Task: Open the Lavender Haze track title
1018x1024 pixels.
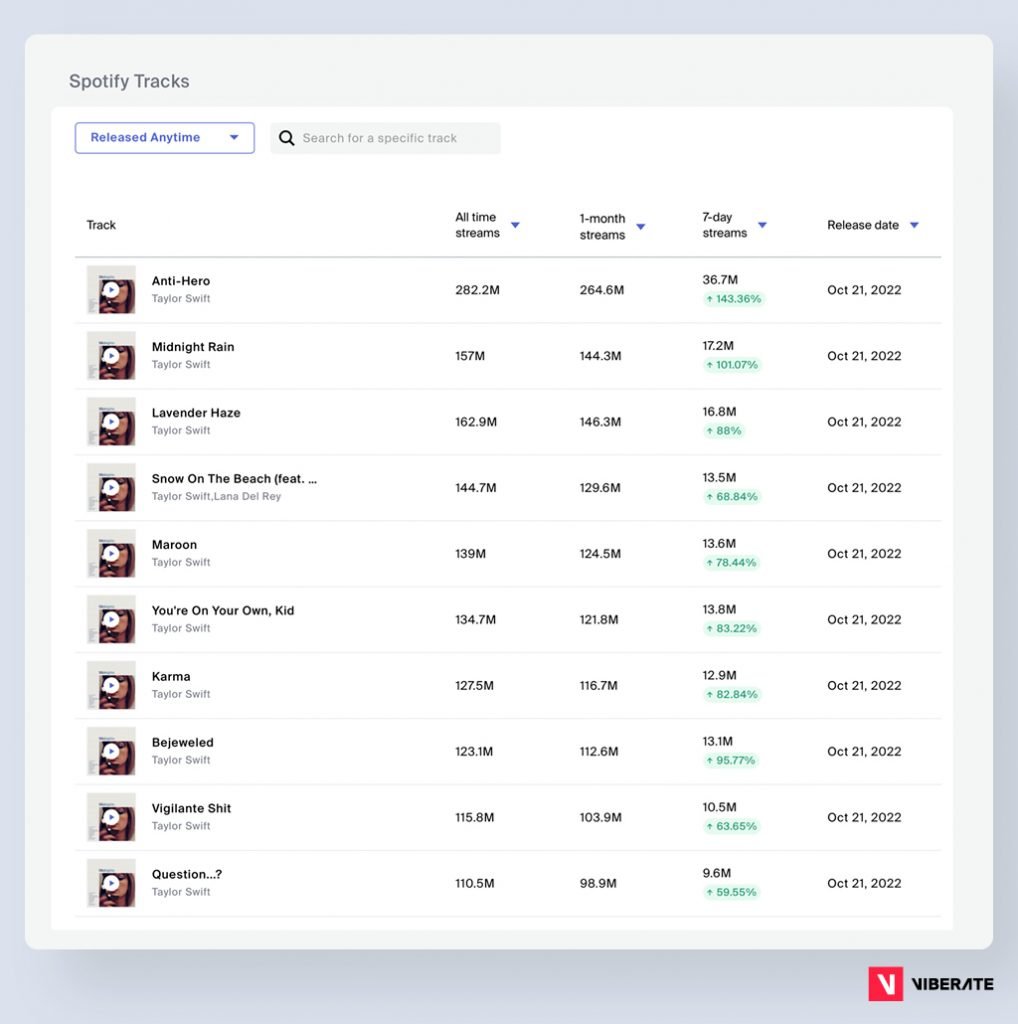Action: pos(196,413)
